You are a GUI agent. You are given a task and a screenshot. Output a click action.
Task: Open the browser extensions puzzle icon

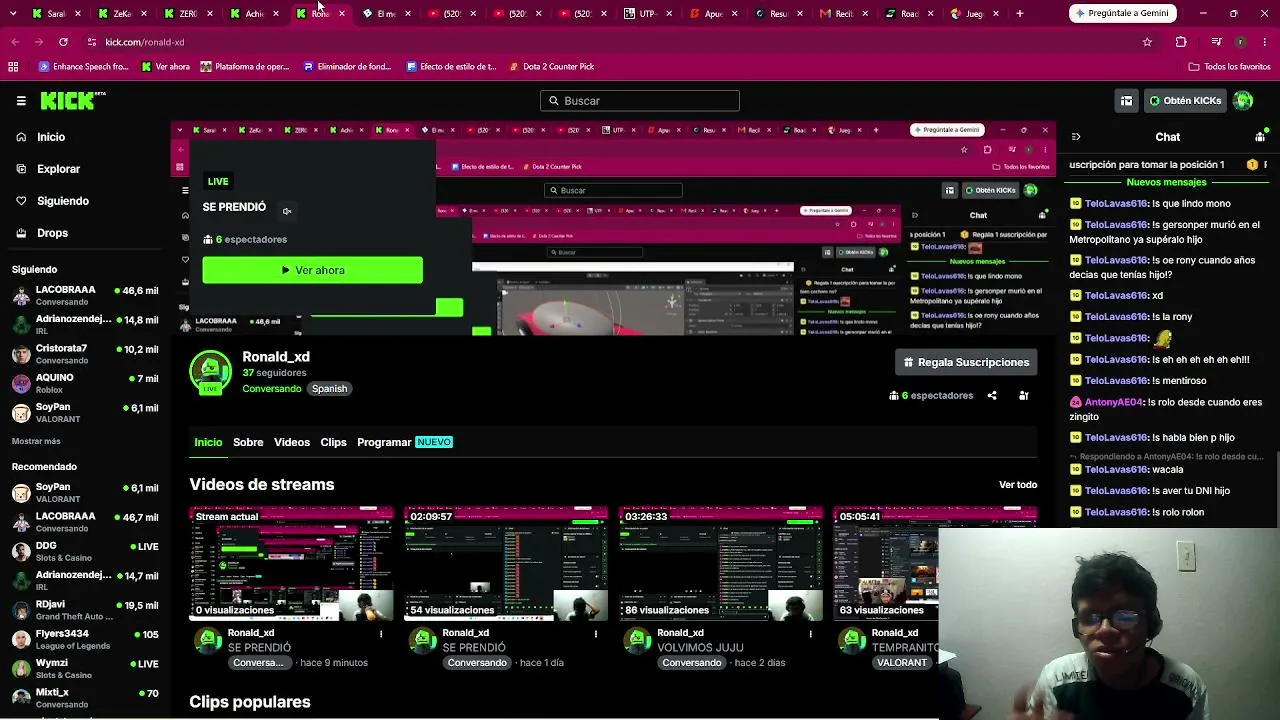1181,42
